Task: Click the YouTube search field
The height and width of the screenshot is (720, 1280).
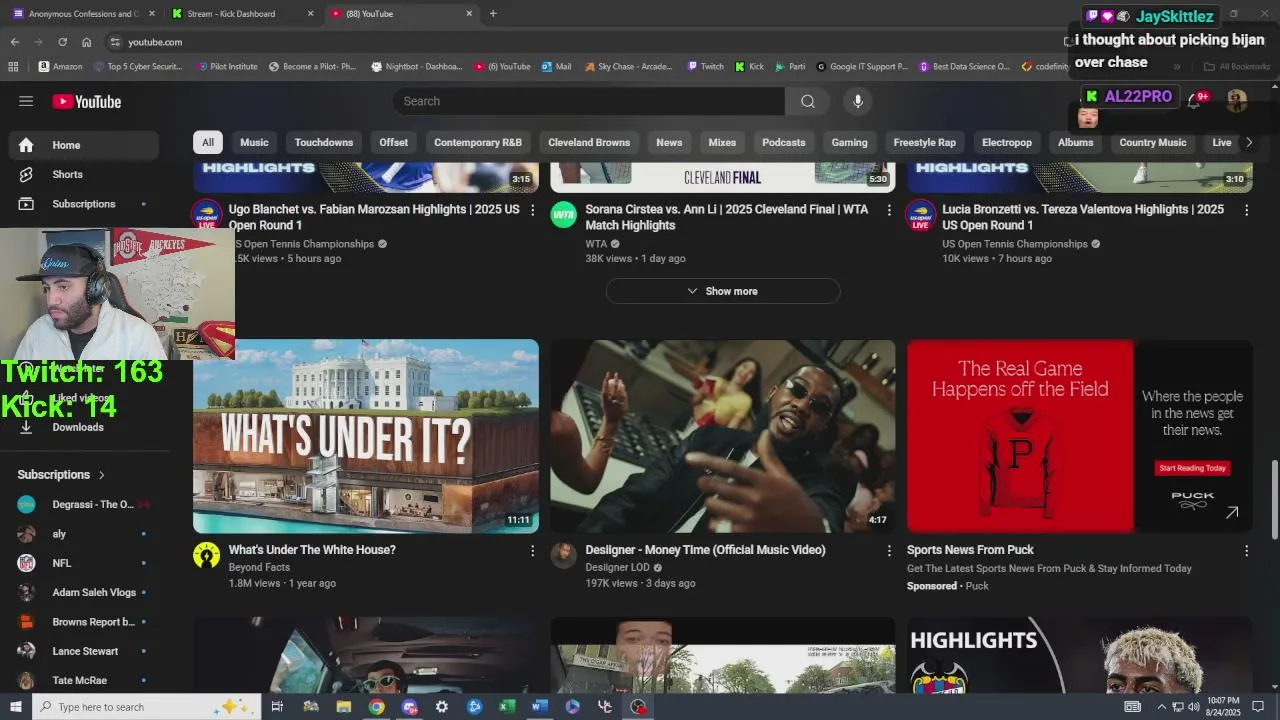Action: pos(589,101)
